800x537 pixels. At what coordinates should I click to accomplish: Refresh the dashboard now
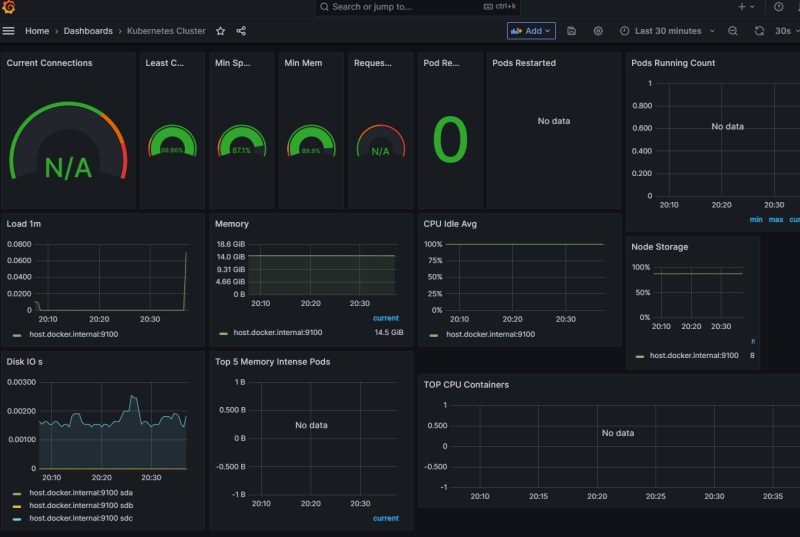pyautogui.click(x=760, y=31)
